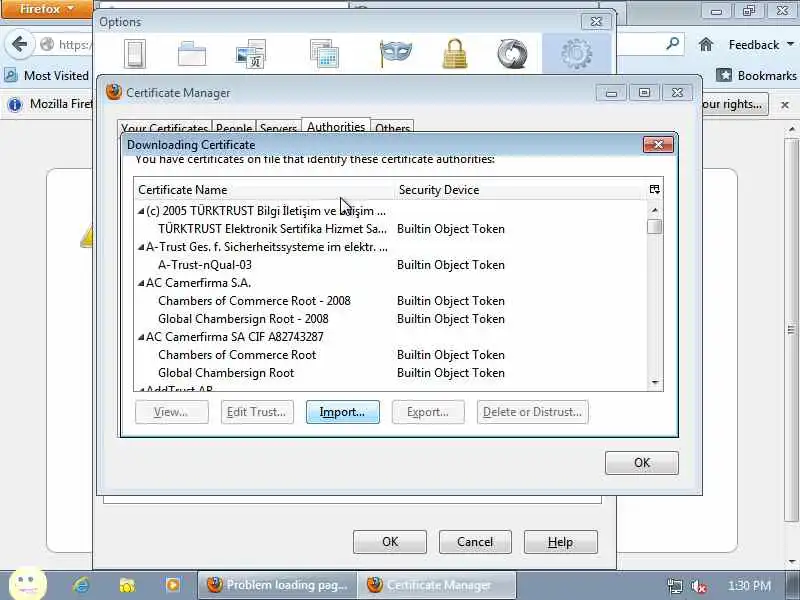Switch to Problem loading page taskbar window
Image resolution: width=800 pixels, height=600 pixels.
[277, 585]
